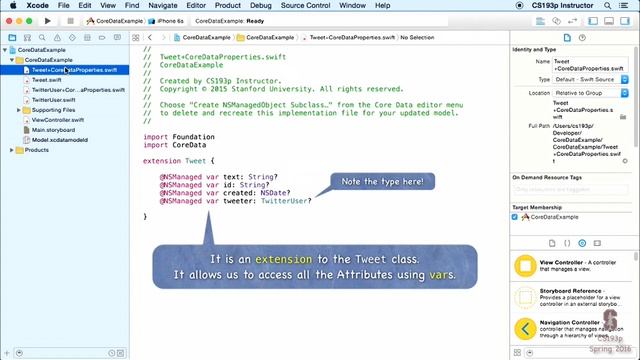Screen dimensions: 640x360
Task: Toggle the Debug area visibility
Action: (x=609, y=21)
